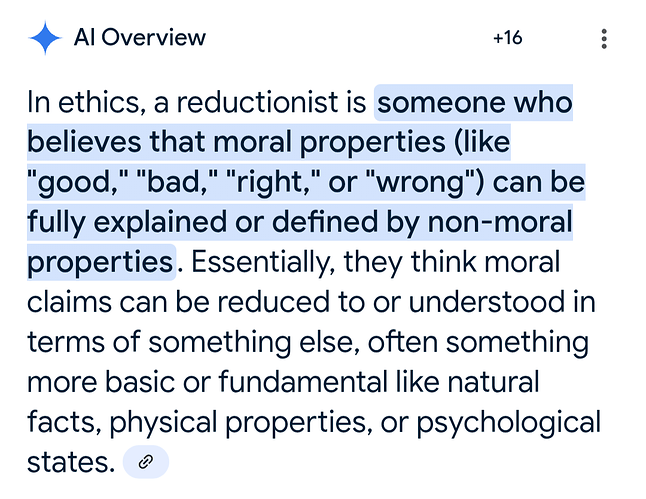Click the link chip icon after 'states.'

(x=146, y=462)
